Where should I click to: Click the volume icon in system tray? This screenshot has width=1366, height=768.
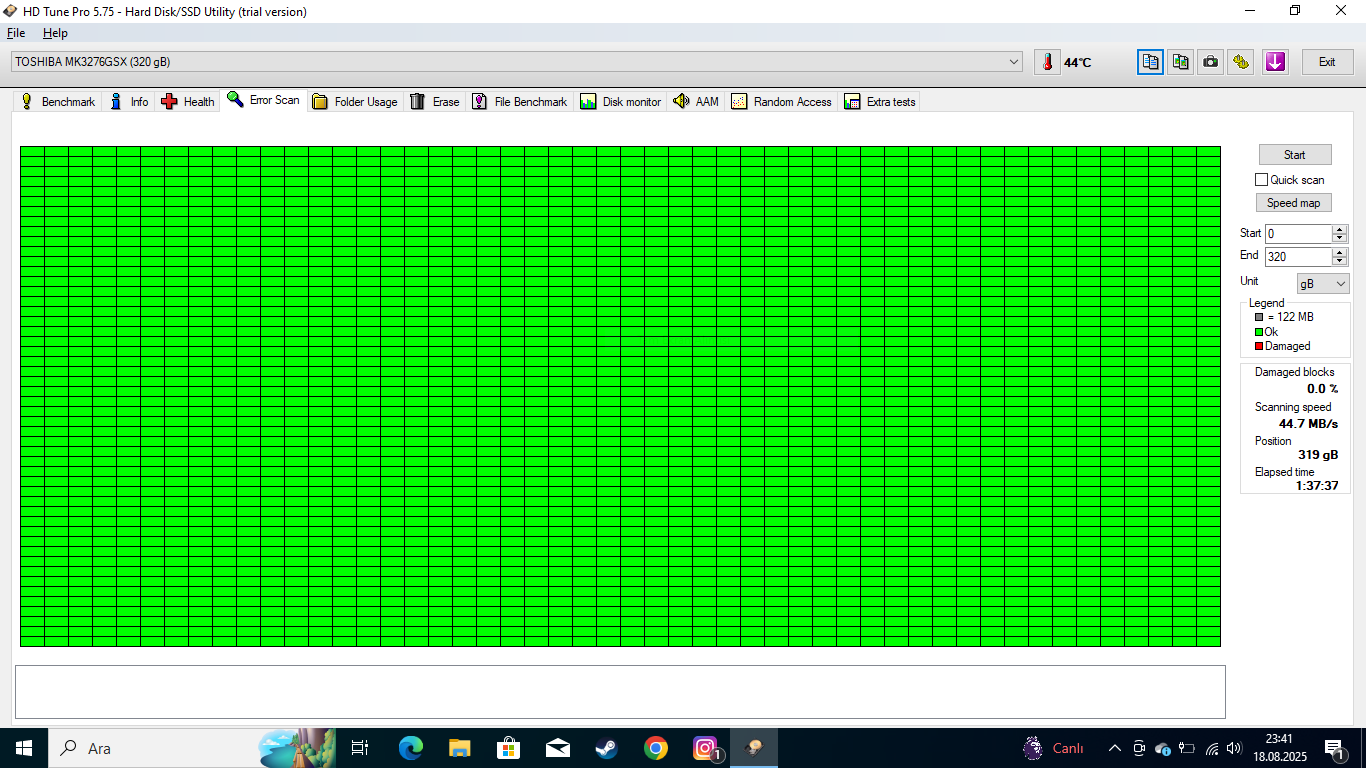(x=1234, y=748)
